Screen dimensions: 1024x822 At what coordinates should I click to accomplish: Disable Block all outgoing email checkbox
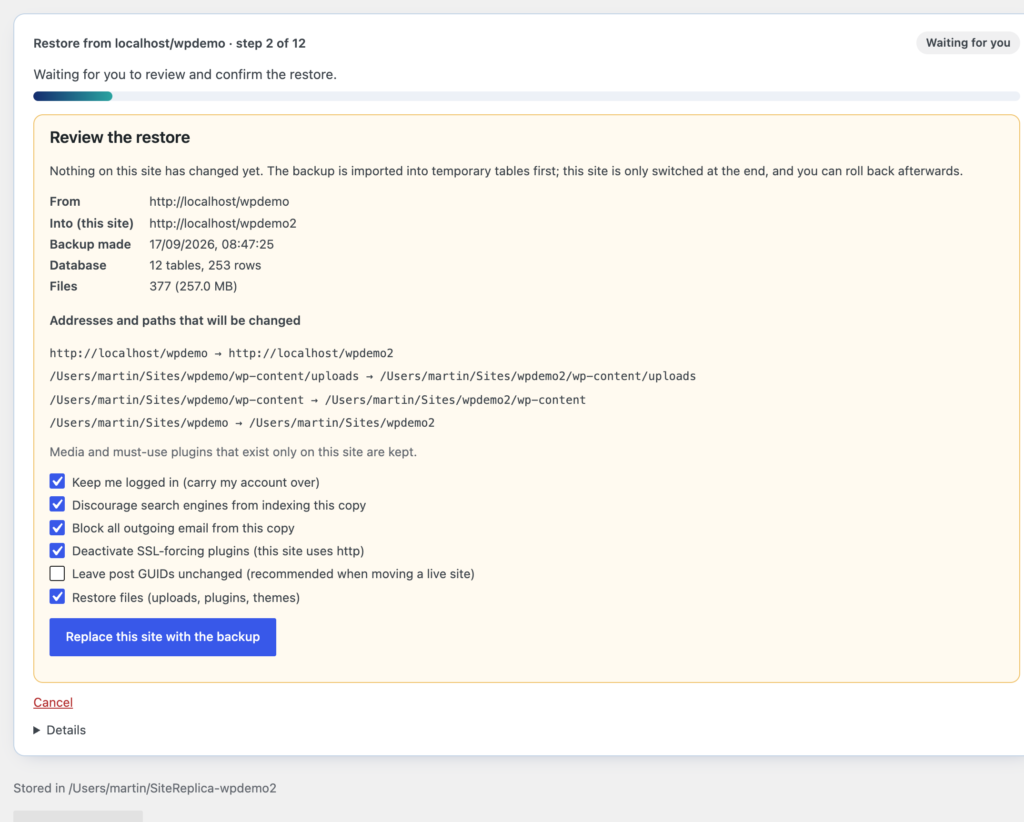(x=57, y=528)
